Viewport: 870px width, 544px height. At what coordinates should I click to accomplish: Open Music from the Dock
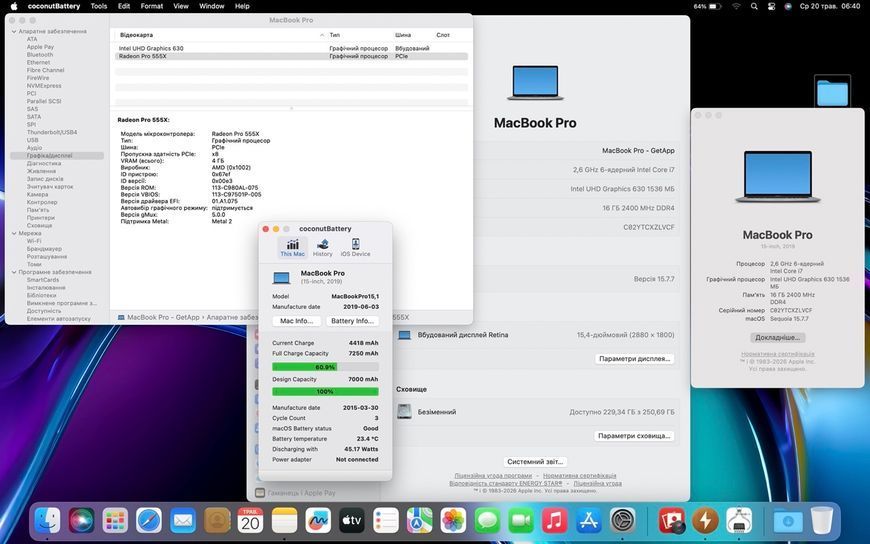pos(554,521)
